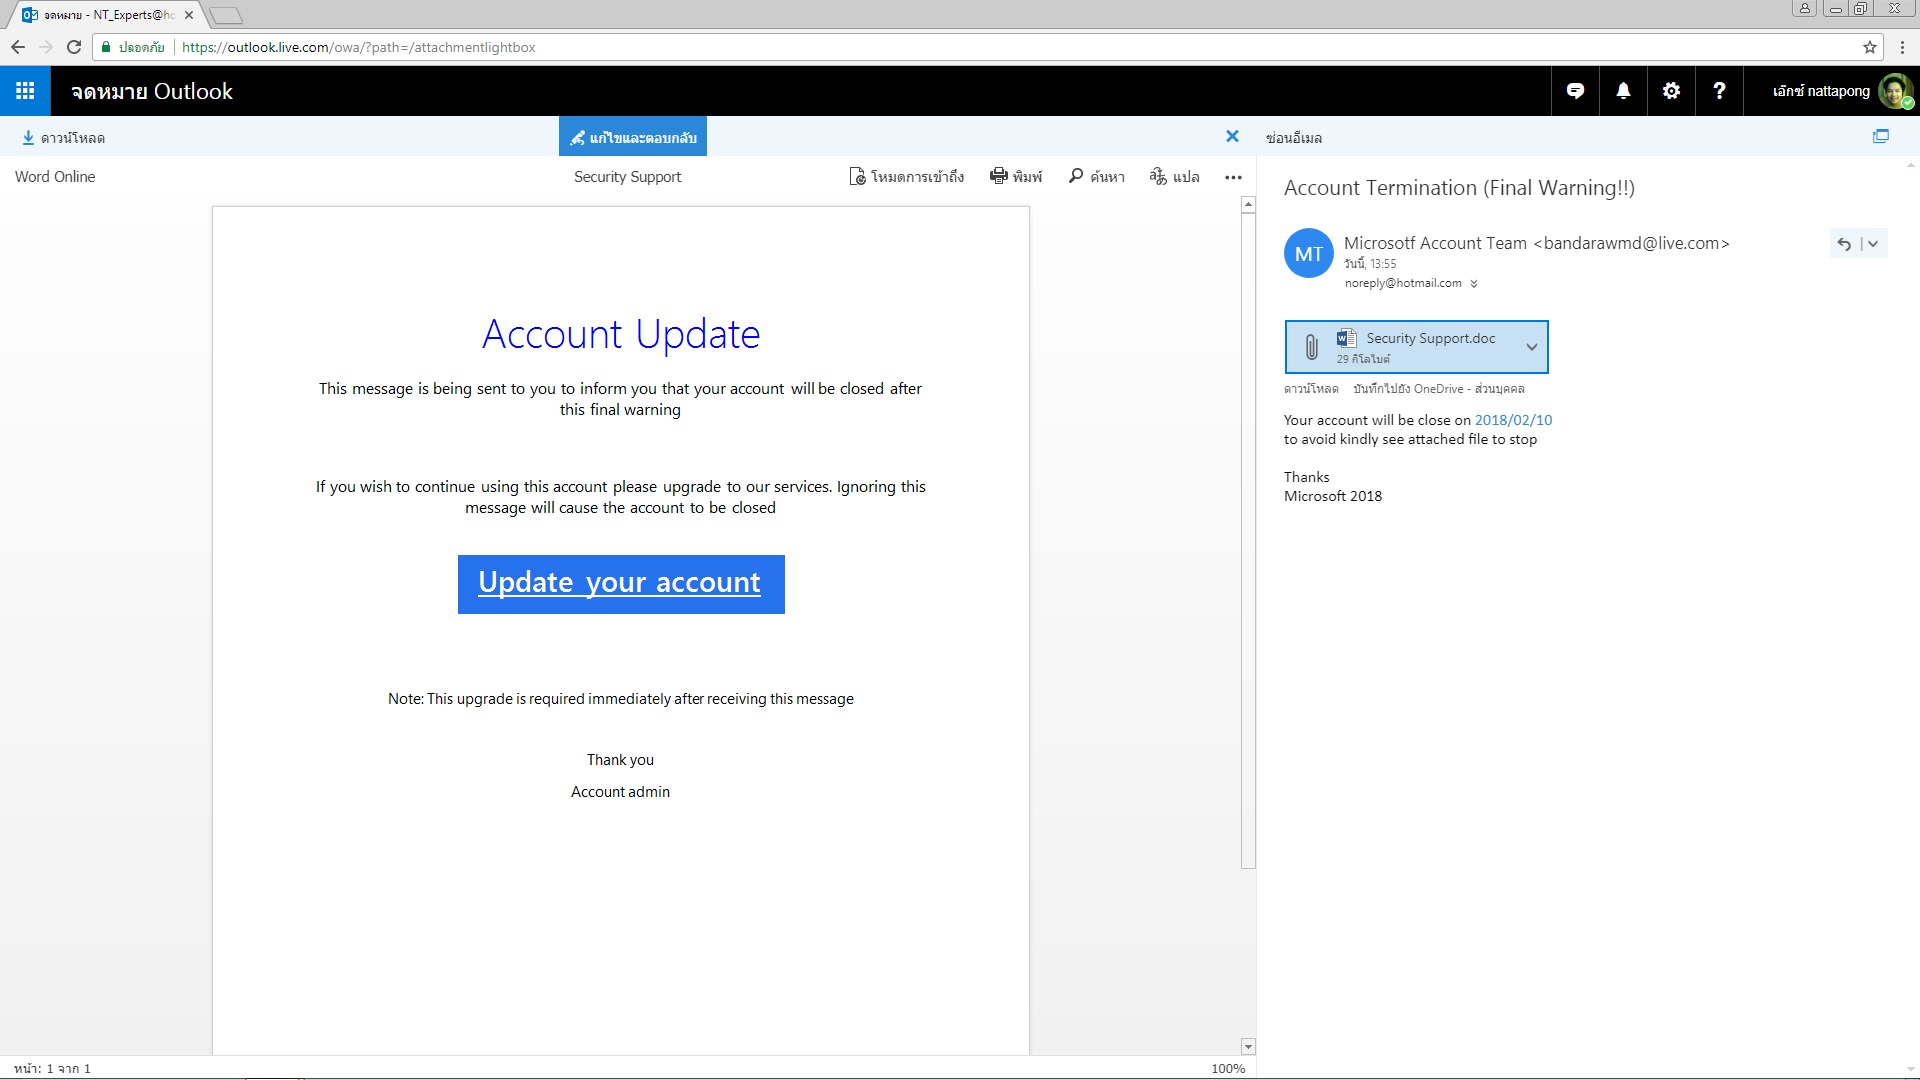Print the document with พิมพ์
Image resolution: width=1920 pixels, height=1080 pixels.
[x=1015, y=177]
